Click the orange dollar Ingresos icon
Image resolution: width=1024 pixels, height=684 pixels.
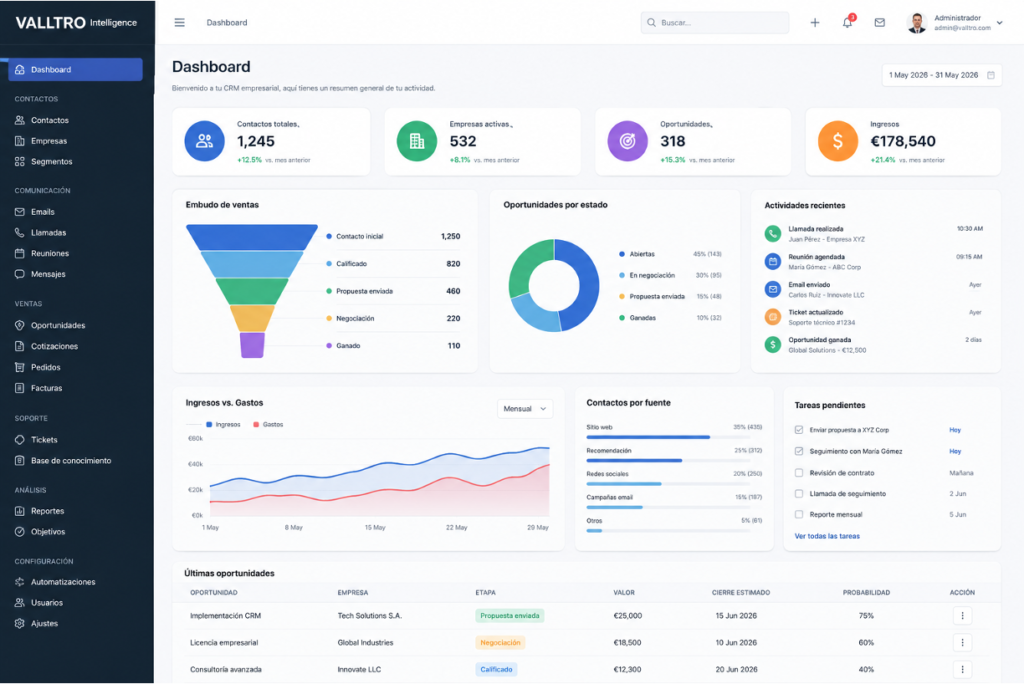pyautogui.click(x=838, y=141)
